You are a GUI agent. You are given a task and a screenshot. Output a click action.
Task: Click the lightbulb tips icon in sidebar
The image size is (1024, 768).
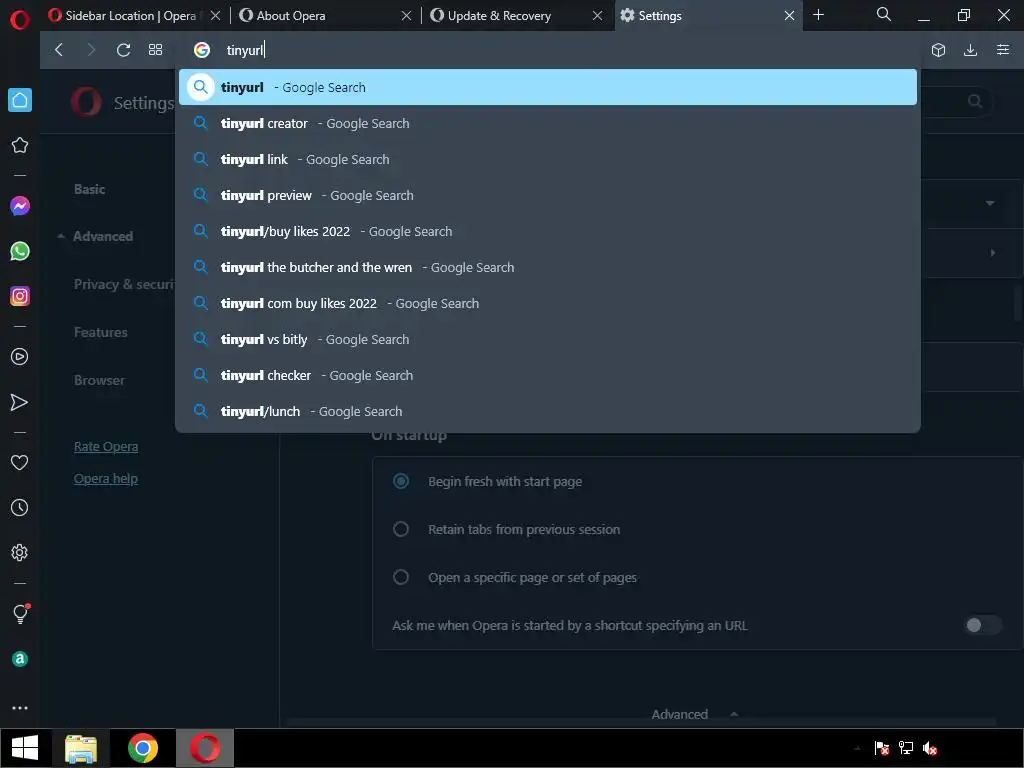pyautogui.click(x=20, y=613)
